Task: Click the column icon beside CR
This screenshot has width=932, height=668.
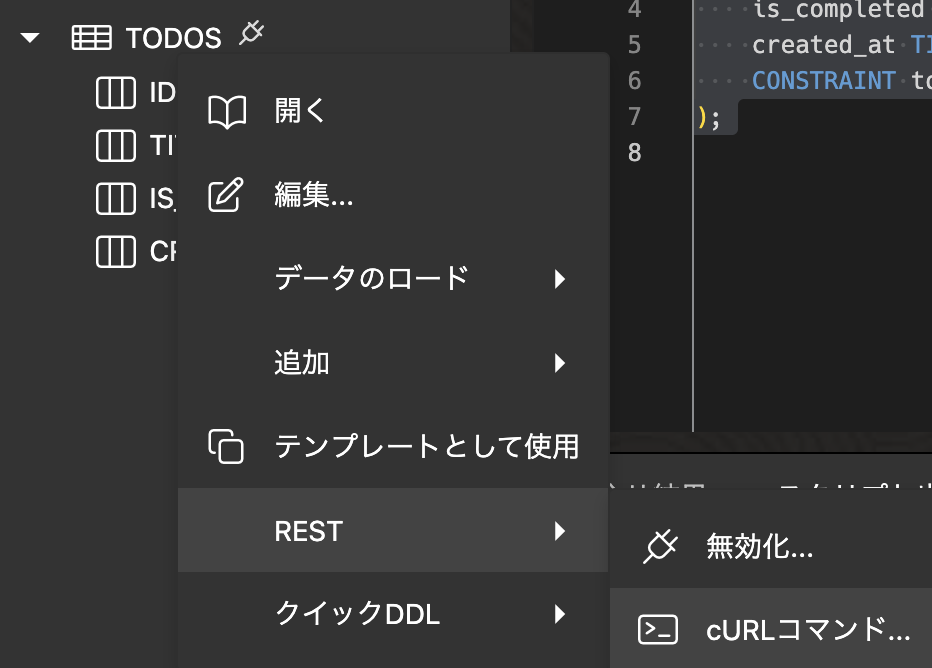Action: click(x=116, y=251)
